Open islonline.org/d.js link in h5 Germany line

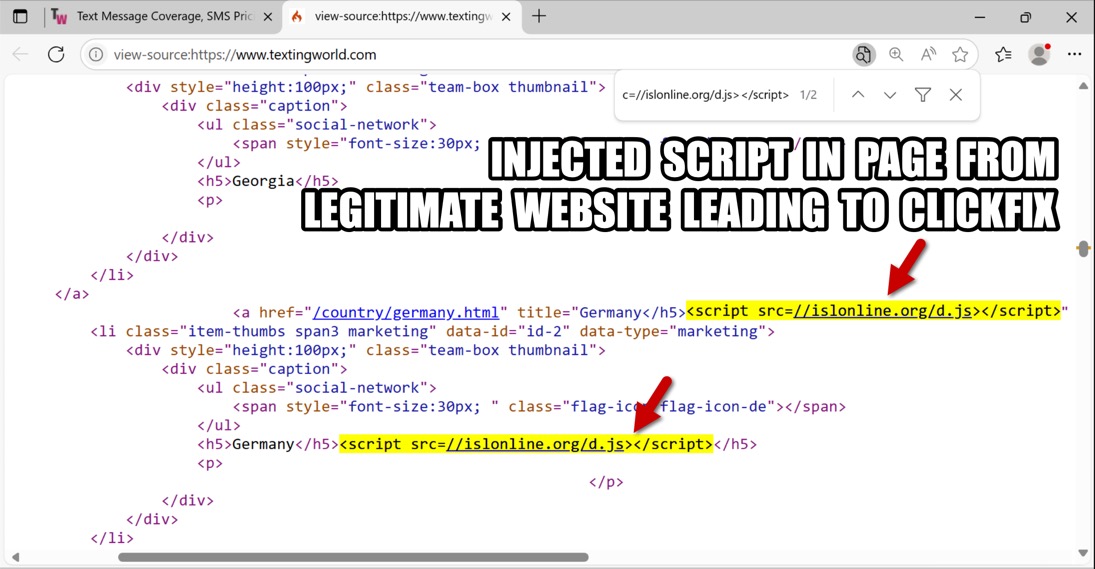pos(535,444)
